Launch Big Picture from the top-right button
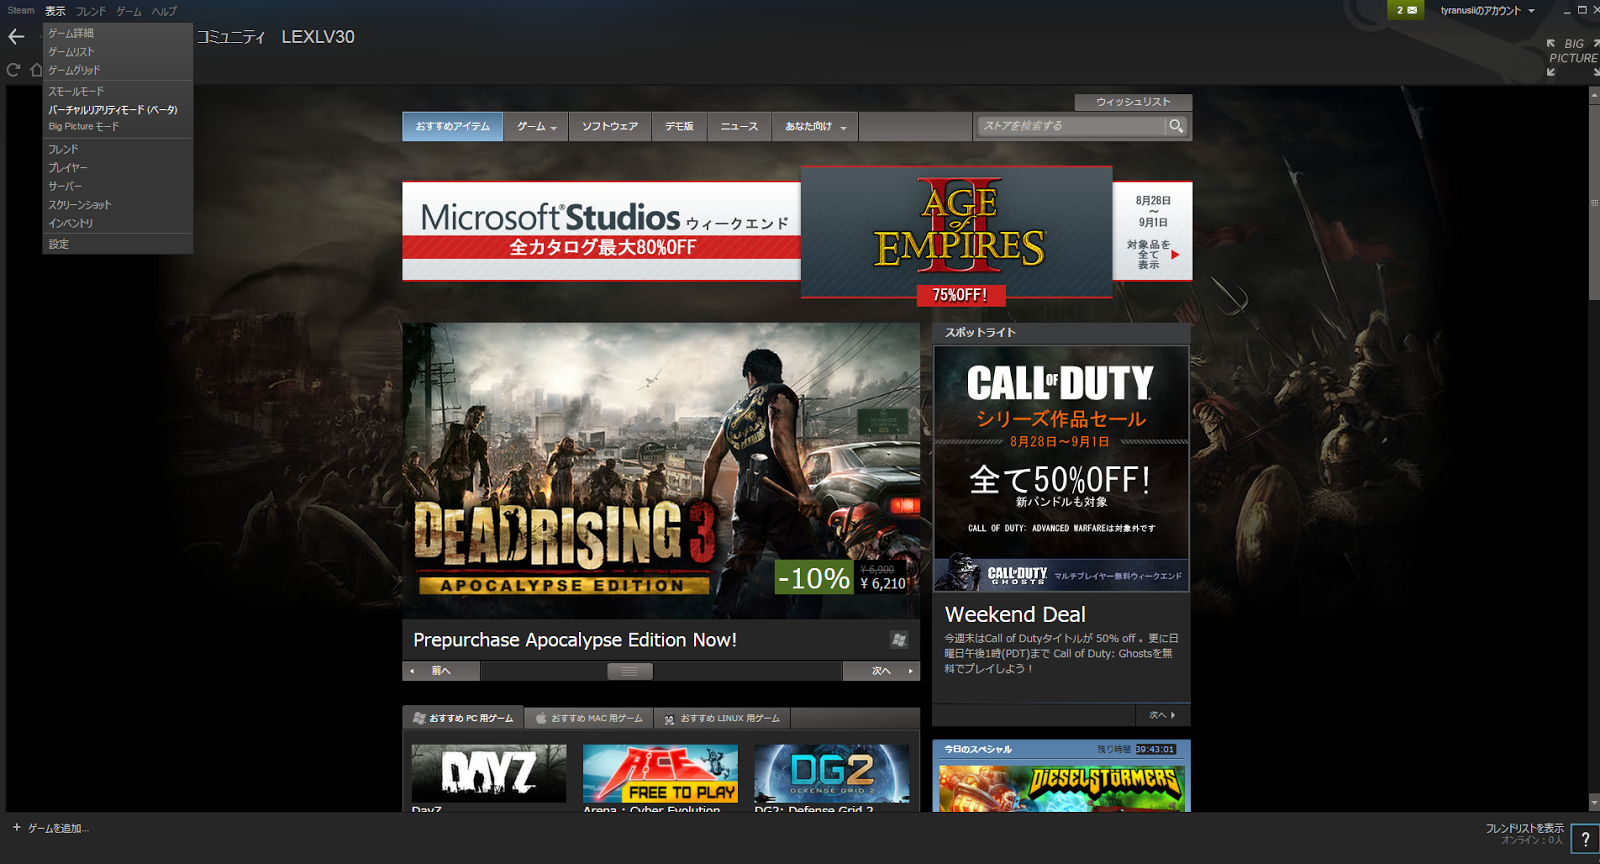This screenshot has height=864, width=1600. (1573, 58)
